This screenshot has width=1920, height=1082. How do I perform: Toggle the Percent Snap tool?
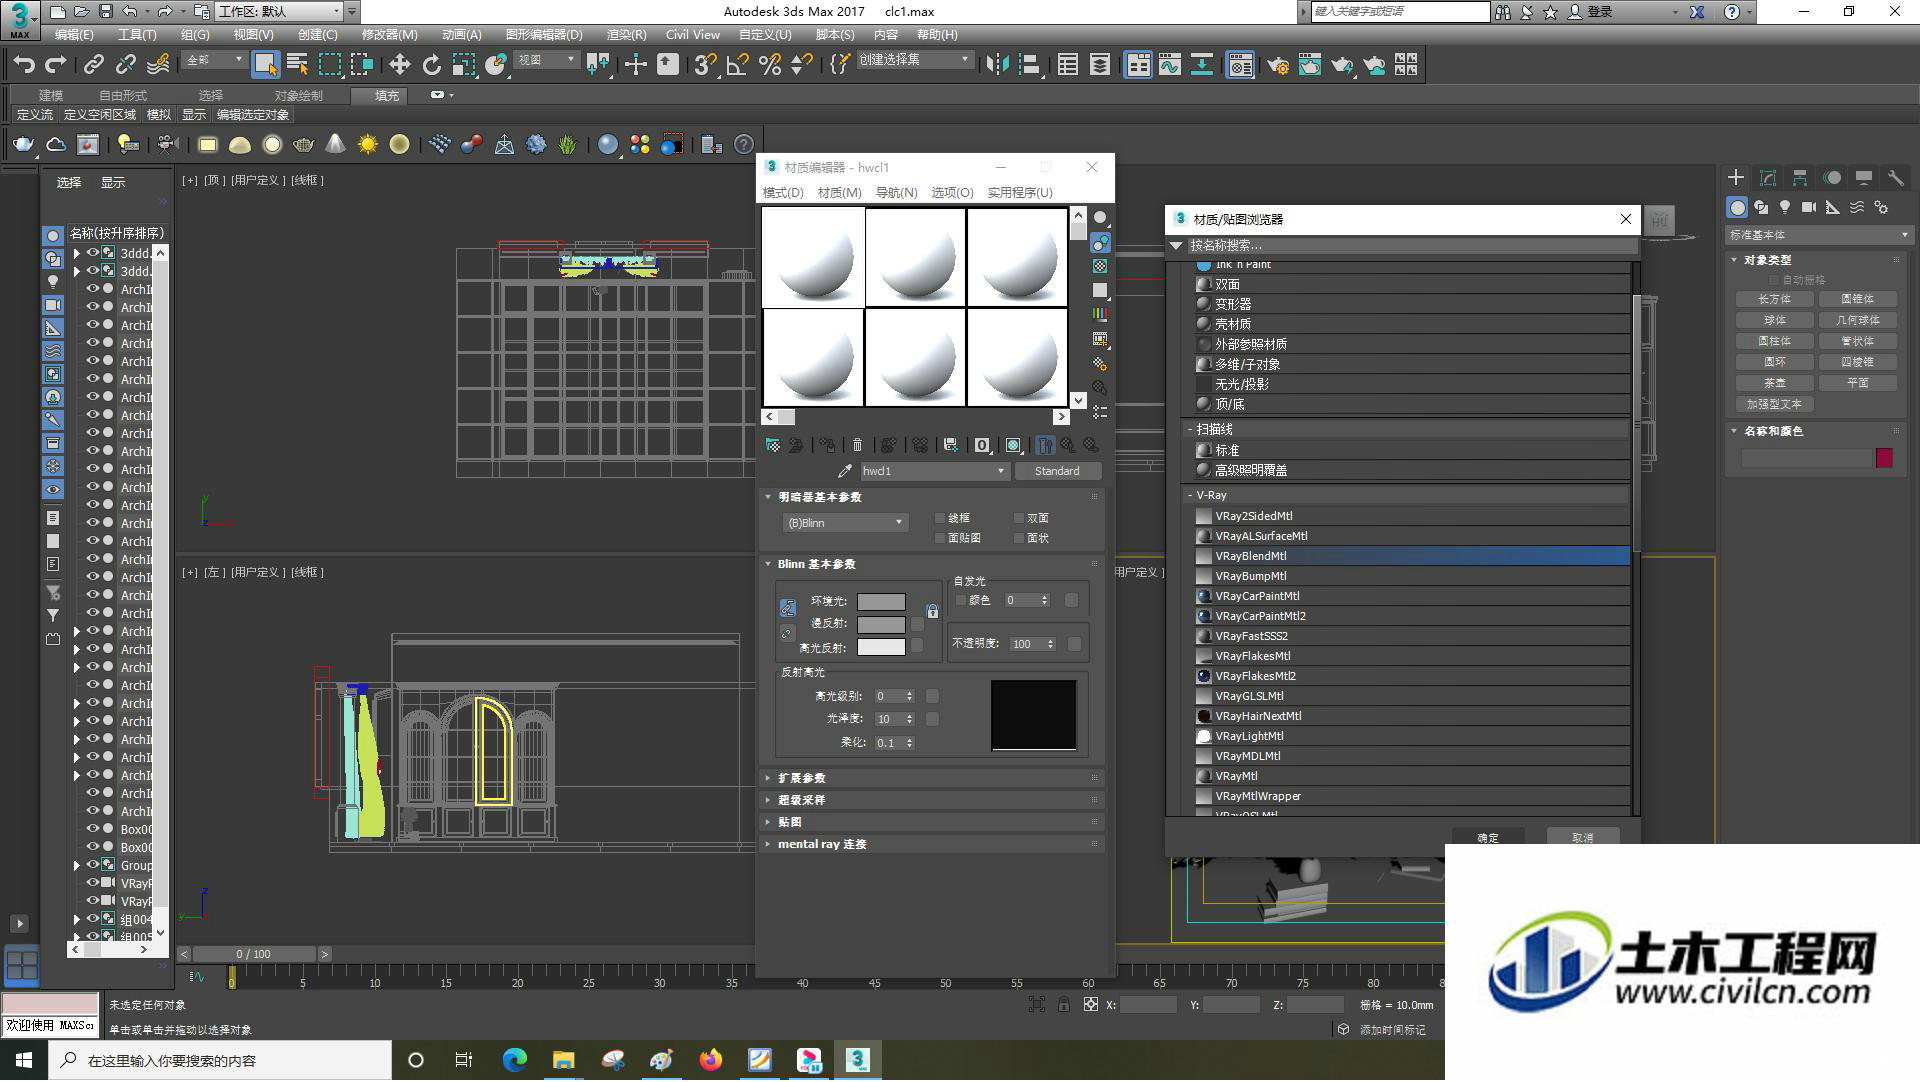tap(770, 66)
